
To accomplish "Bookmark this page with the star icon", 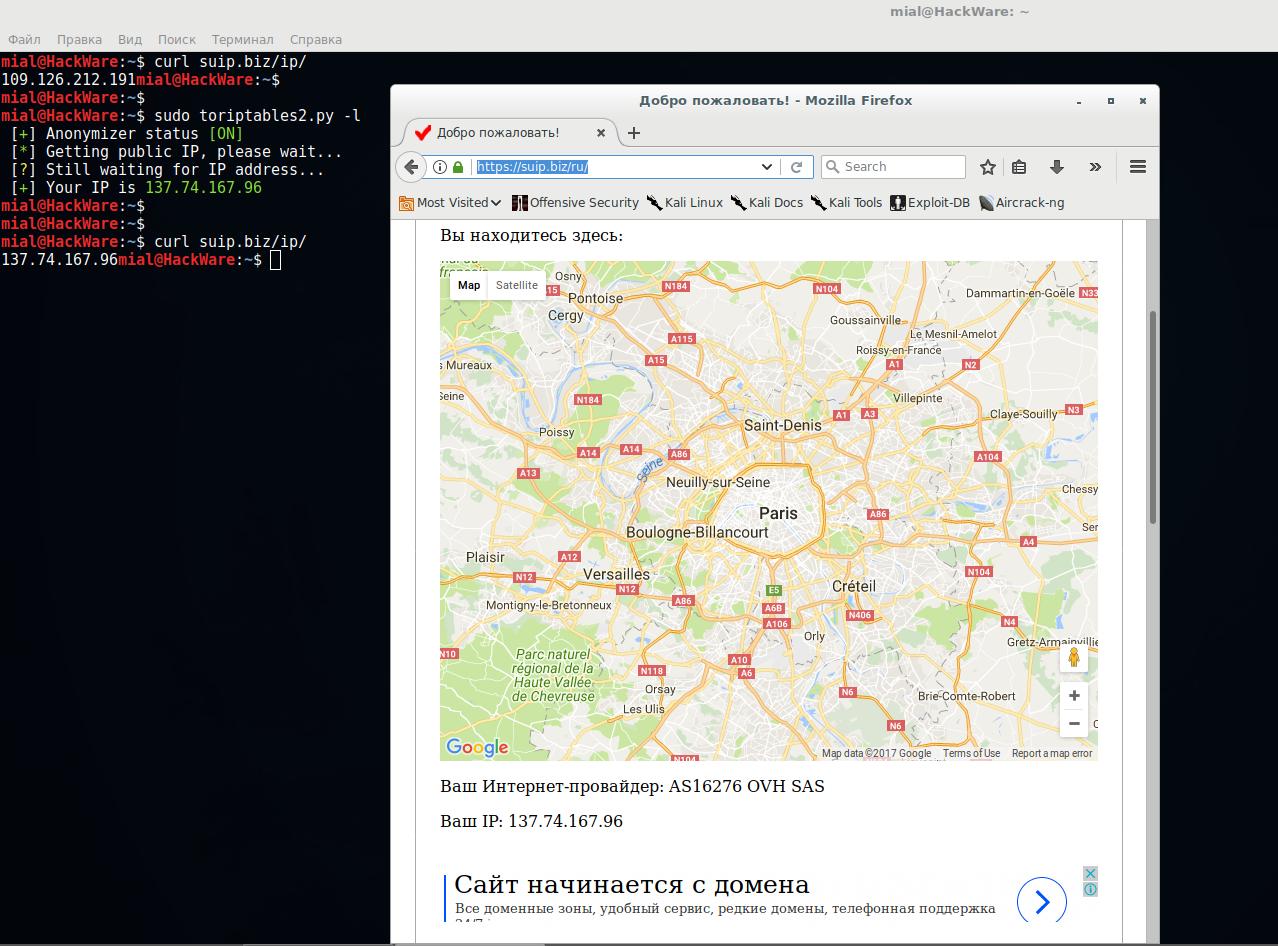I will (988, 167).
